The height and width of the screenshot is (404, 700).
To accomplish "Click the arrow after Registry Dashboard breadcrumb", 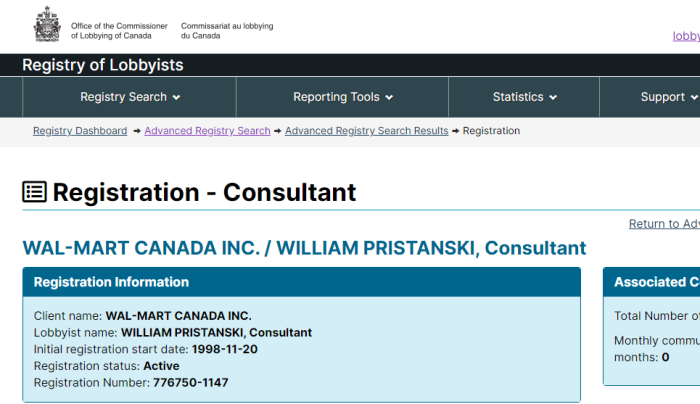I will tap(137, 131).
